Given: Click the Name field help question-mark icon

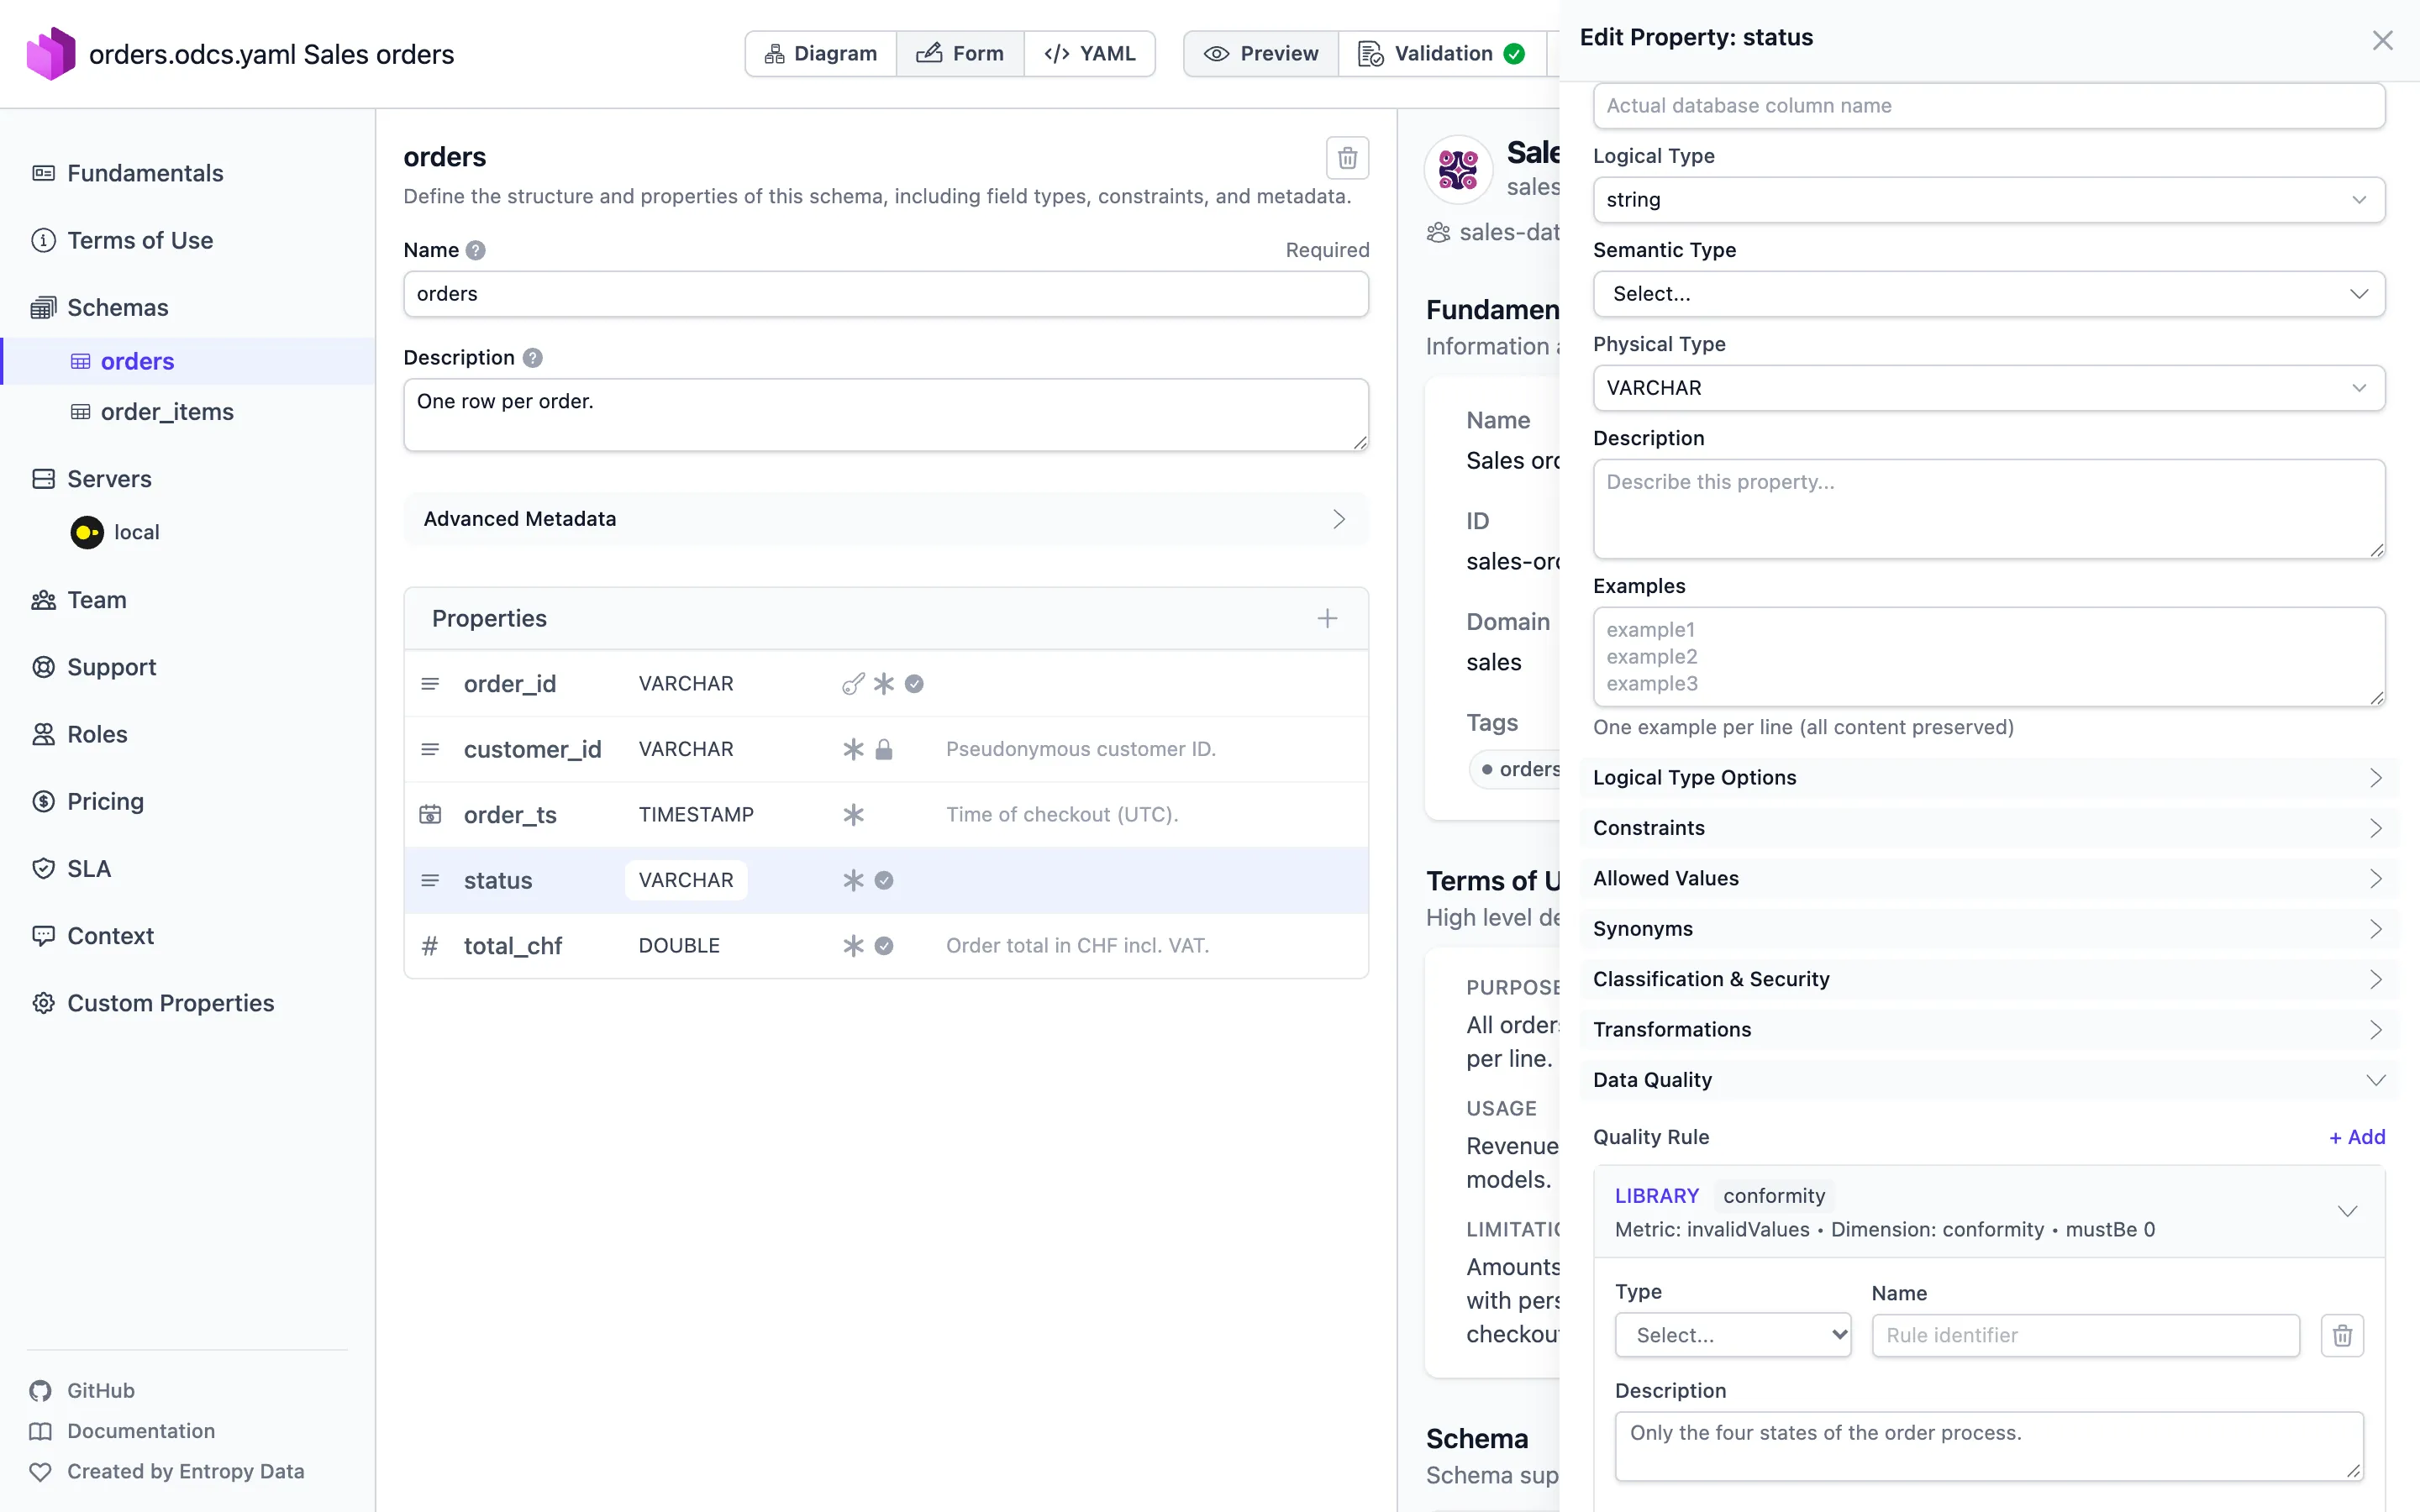Looking at the screenshot, I should (x=476, y=250).
